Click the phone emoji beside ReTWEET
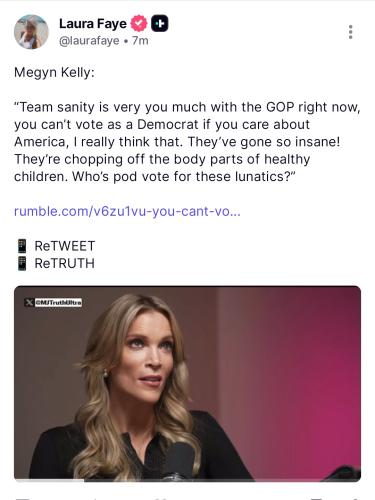Viewport: 375px width, 500px height. click(22, 246)
